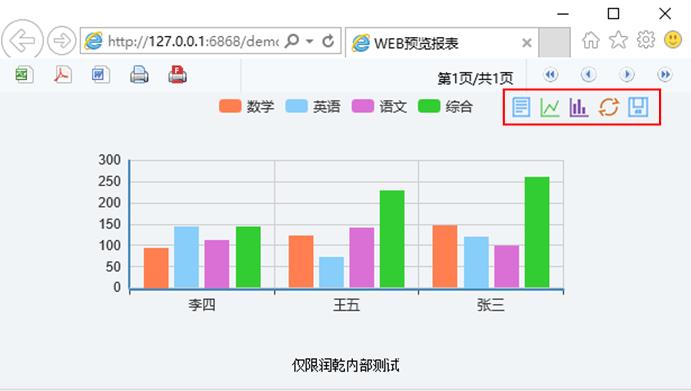Switch chart to line graph icon
Image resolution: width=691 pixels, height=391 pixels.
[x=550, y=107]
